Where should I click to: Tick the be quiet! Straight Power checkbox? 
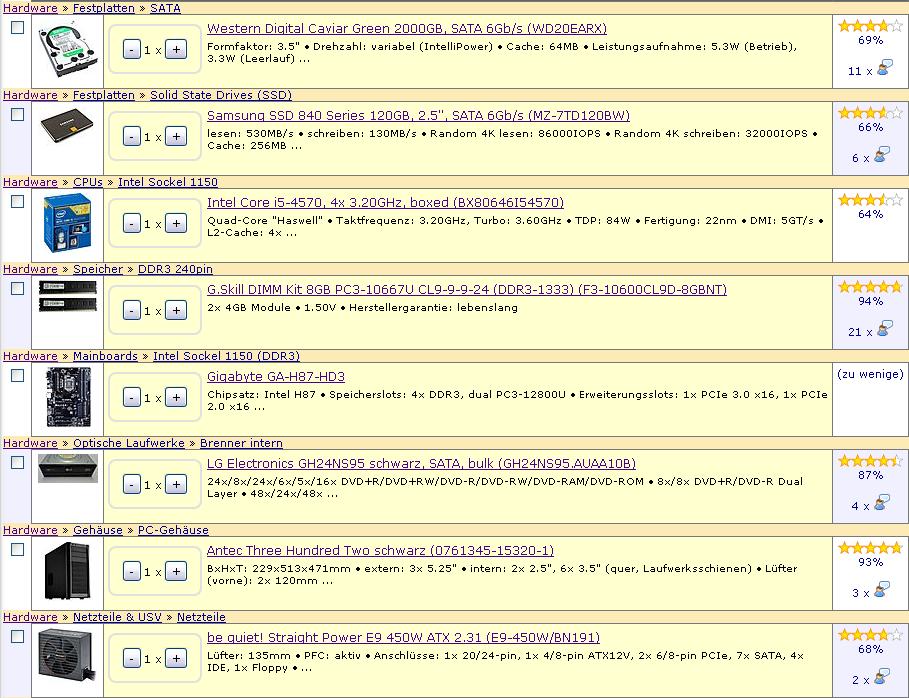click(18, 636)
